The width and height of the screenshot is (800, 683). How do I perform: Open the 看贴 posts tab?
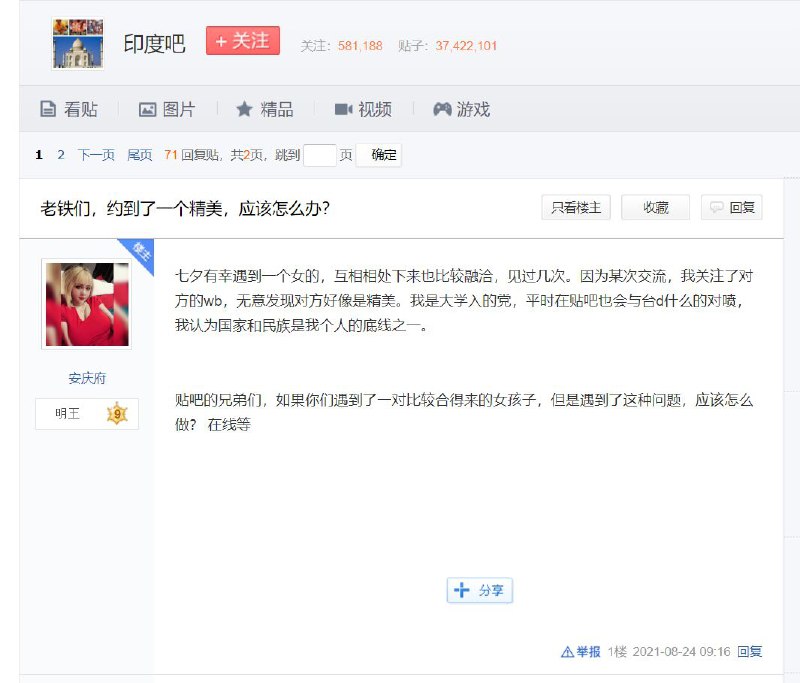[68, 110]
